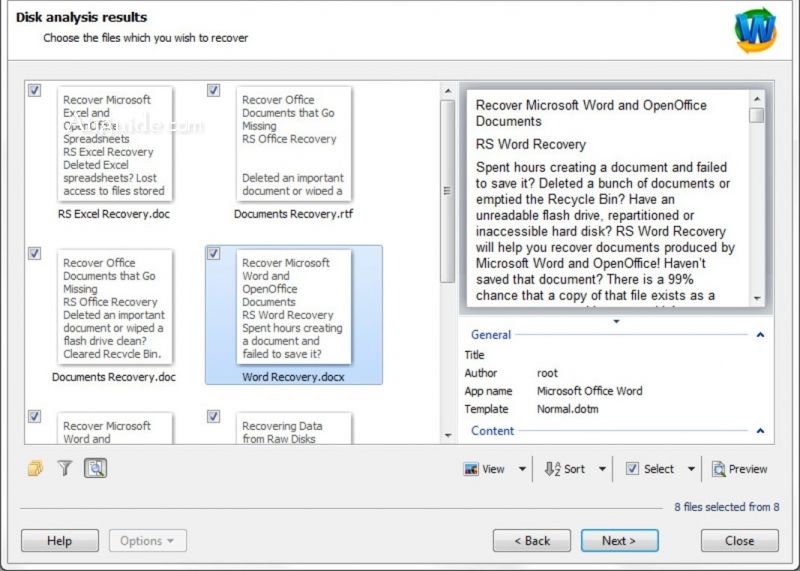Viewport: 800px width, 571px height.
Task: Click the 'Disk analysis results' heading
Action: pyautogui.click(x=81, y=17)
